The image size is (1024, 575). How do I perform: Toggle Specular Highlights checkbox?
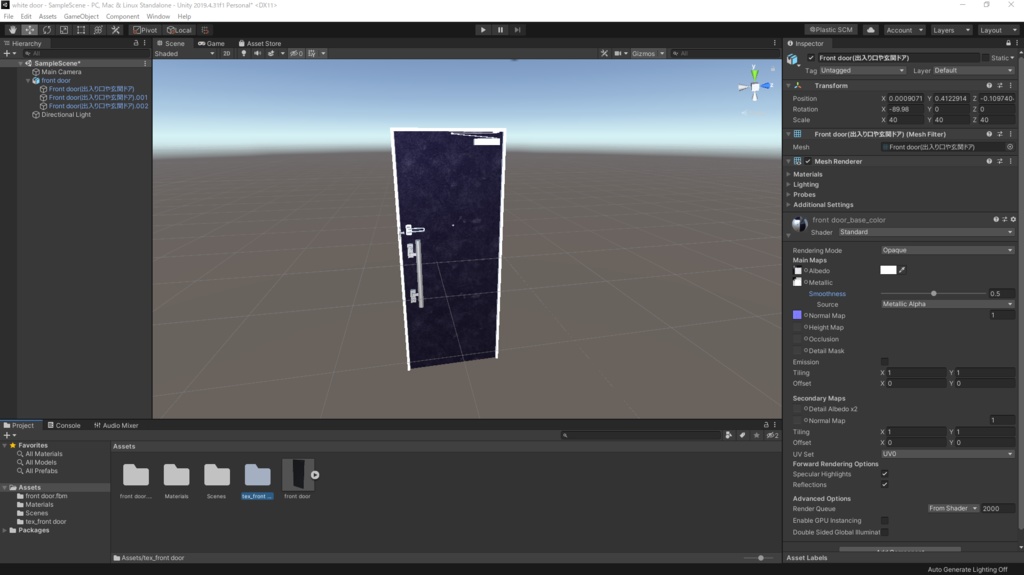pyautogui.click(x=884, y=474)
